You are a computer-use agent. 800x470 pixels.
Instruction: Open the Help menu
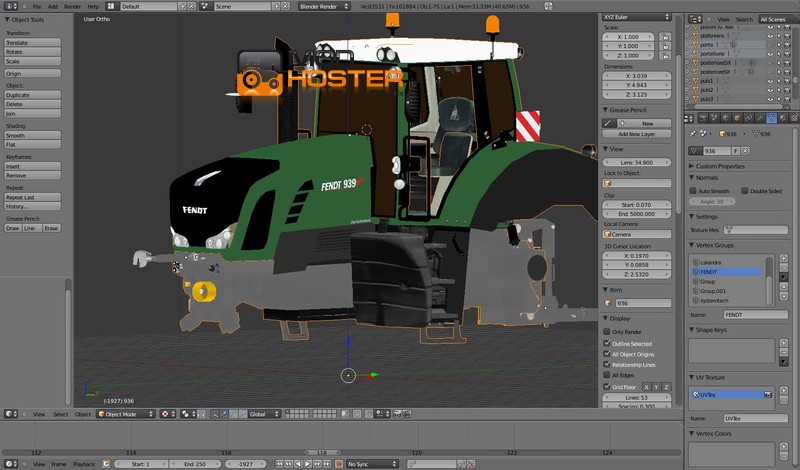(93, 7)
